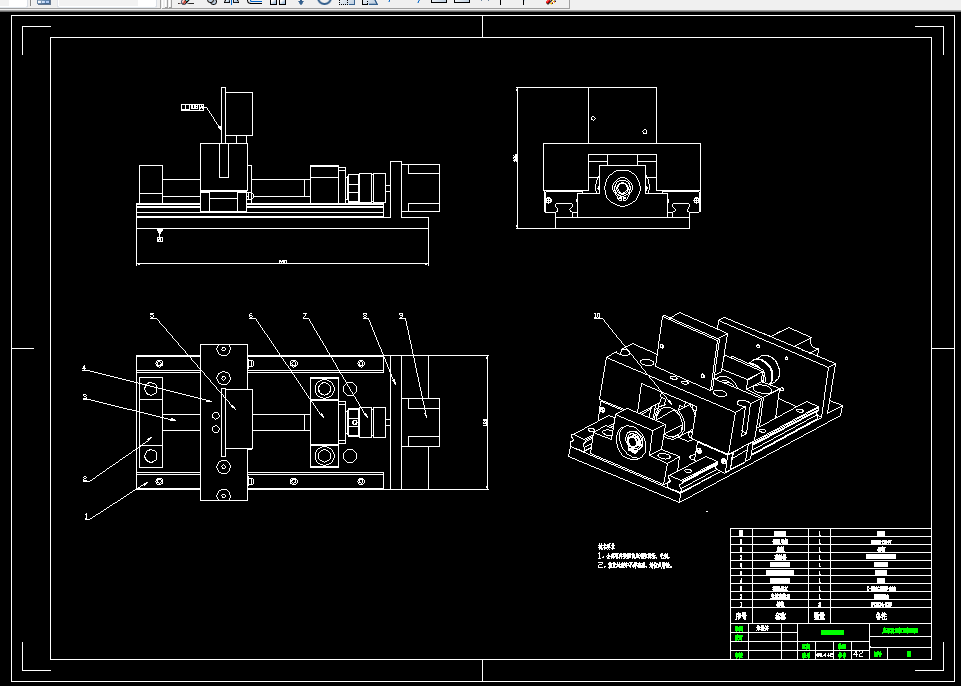Select balloon number 10 beside isometric view

pos(598,316)
